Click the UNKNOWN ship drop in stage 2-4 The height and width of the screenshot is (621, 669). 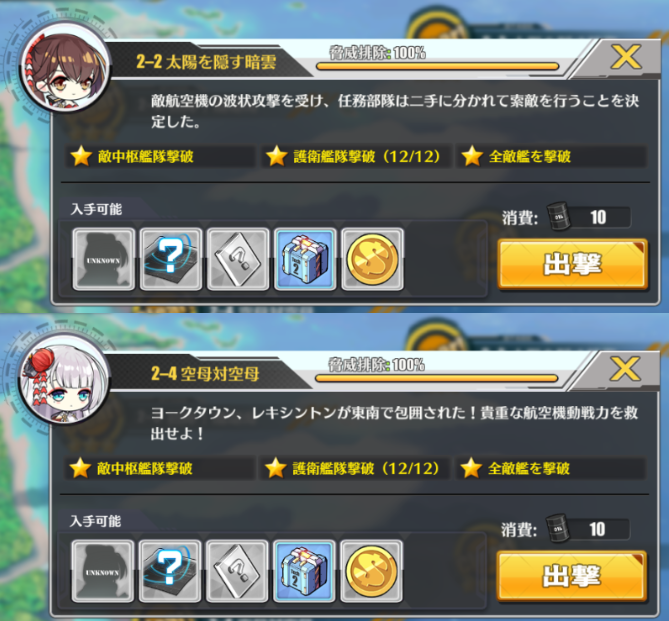(x=103, y=571)
